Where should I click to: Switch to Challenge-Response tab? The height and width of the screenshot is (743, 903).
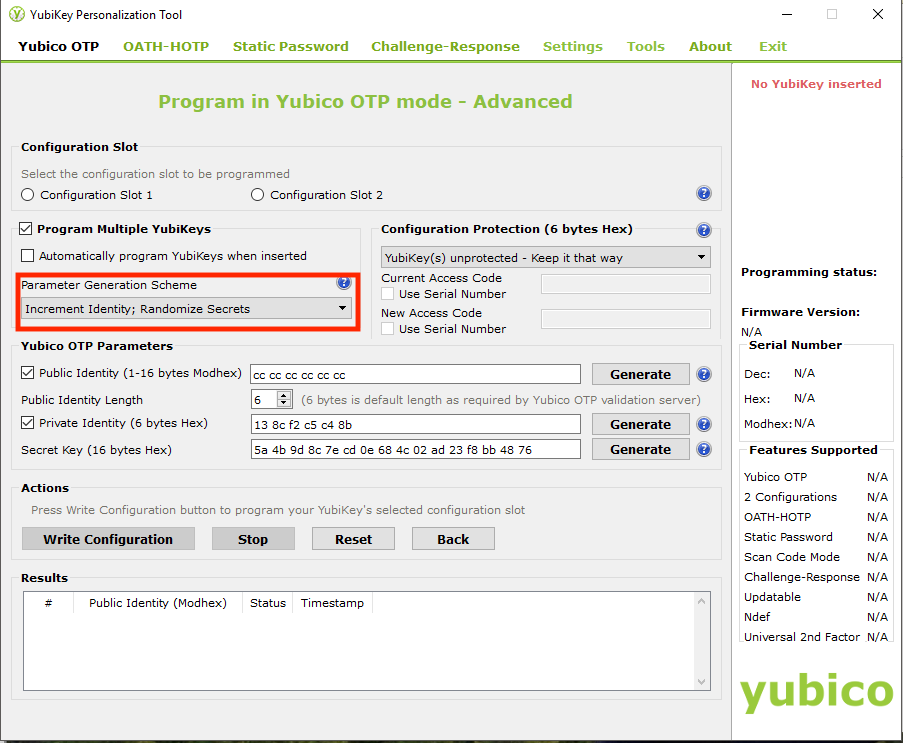coord(445,46)
